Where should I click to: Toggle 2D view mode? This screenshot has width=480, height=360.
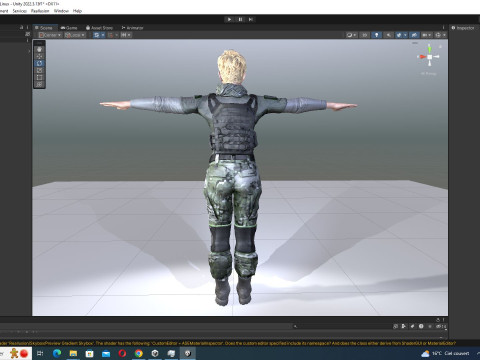(x=364, y=35)
